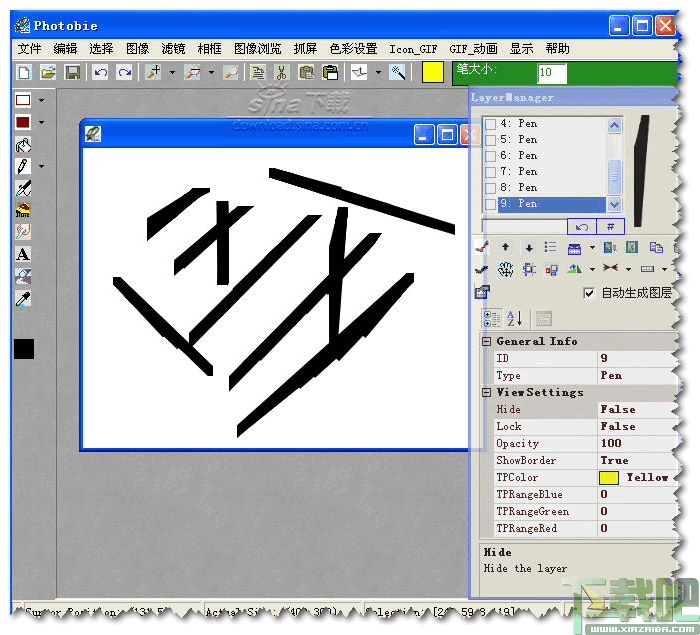Open the 编辑 menu
This screenshot has height=635, width=700.
pyautogui.click(x=66, y=49)
